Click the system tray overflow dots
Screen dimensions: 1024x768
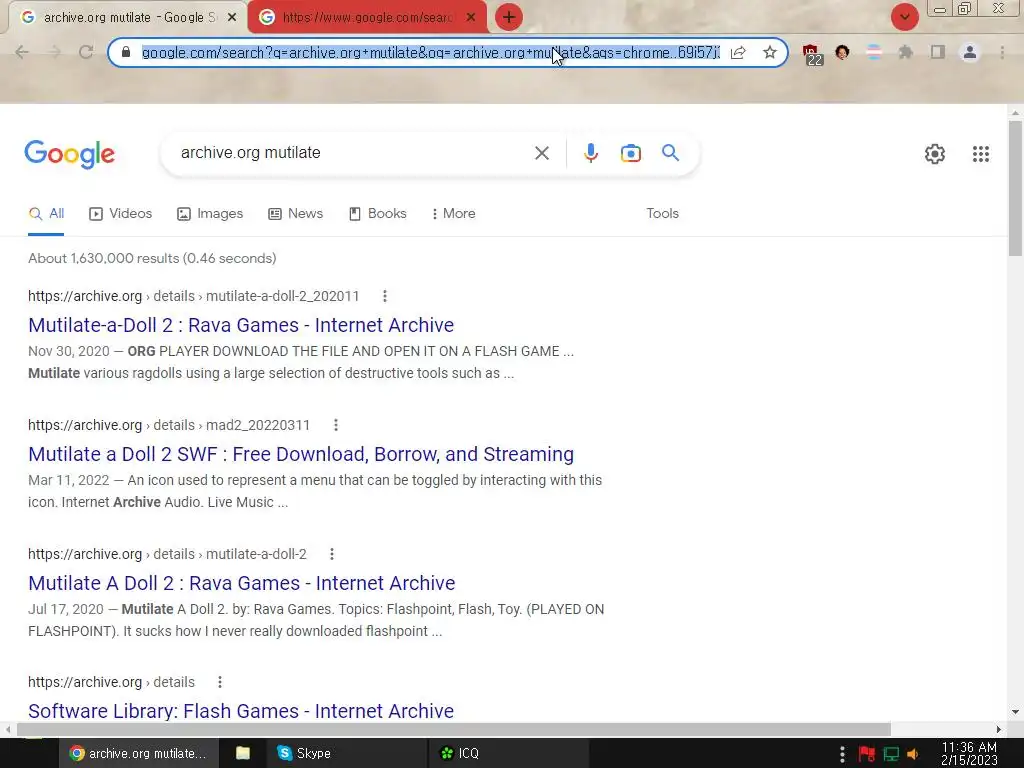[842, 754]
